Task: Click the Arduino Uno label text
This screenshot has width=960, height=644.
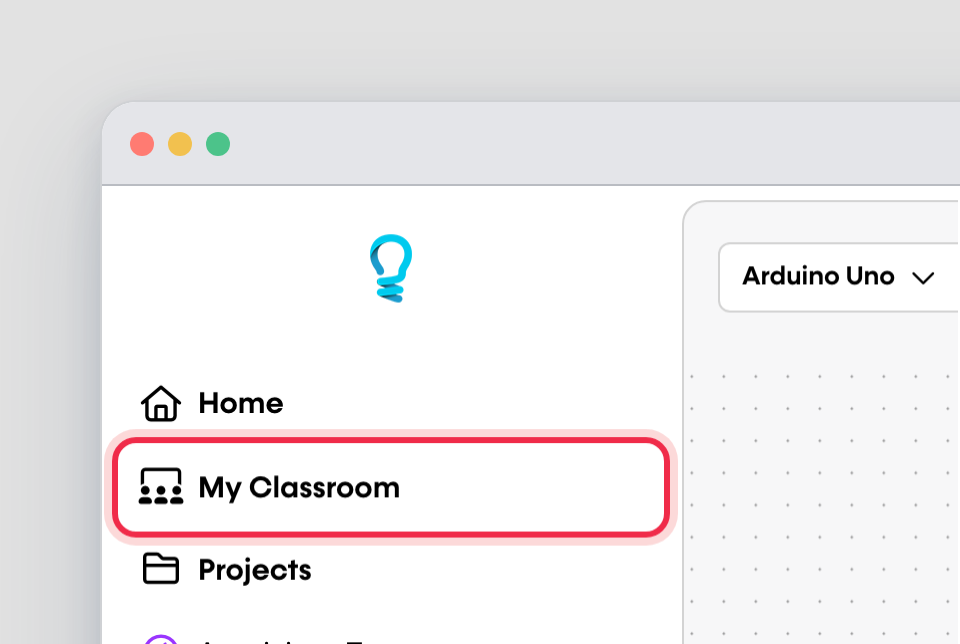Action: coord(817,277)
